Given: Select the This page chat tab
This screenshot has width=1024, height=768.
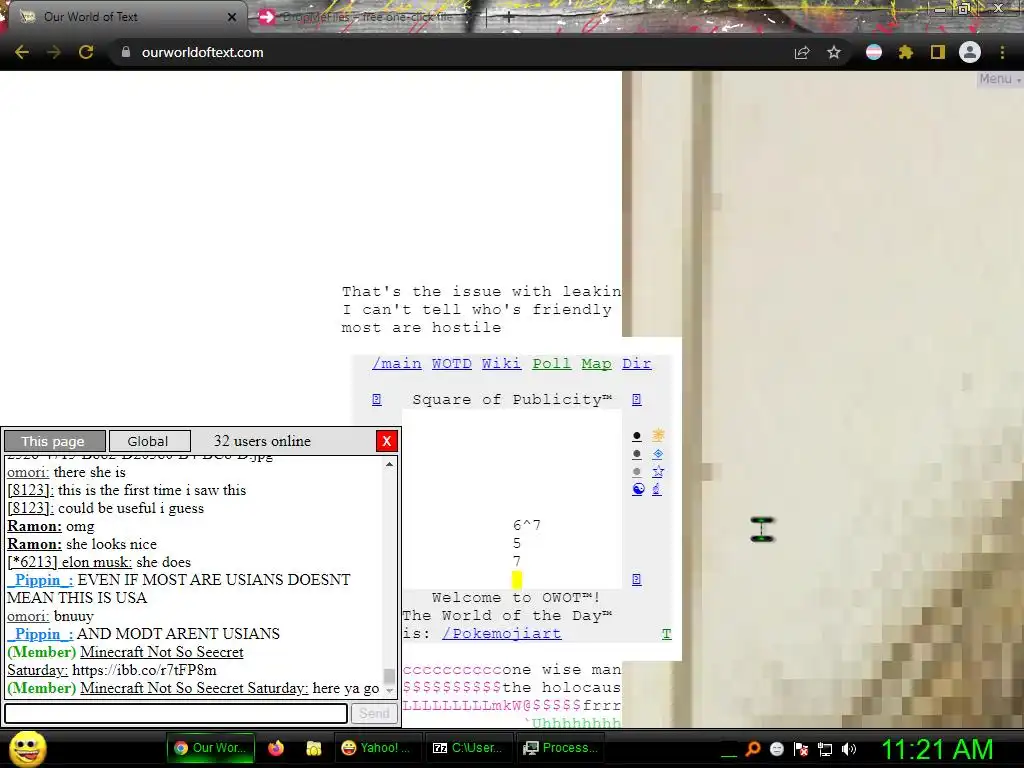Looking at the screenshot, I should (54, 441).
